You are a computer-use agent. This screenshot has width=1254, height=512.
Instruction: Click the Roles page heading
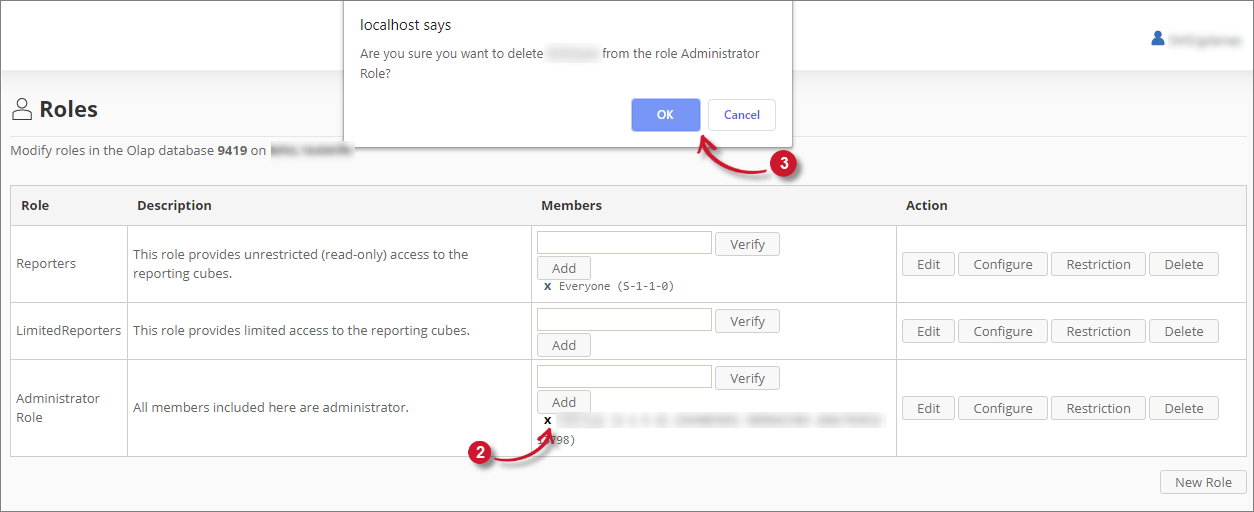tap(68, 109)
